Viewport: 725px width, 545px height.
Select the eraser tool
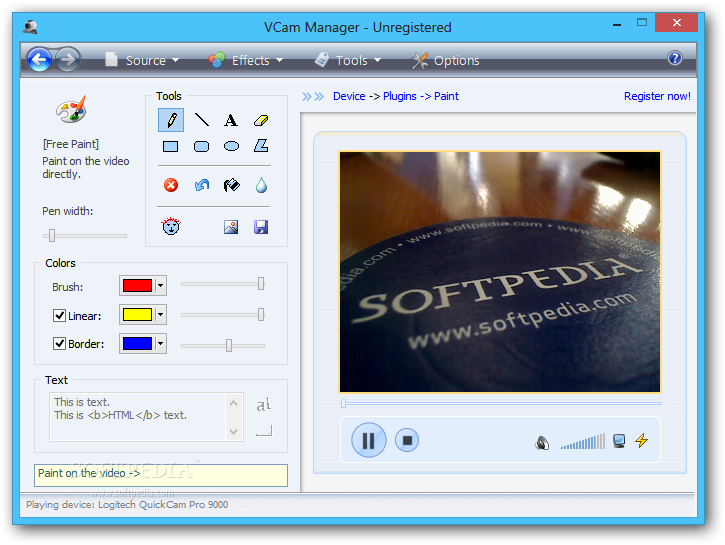[261, 121]
